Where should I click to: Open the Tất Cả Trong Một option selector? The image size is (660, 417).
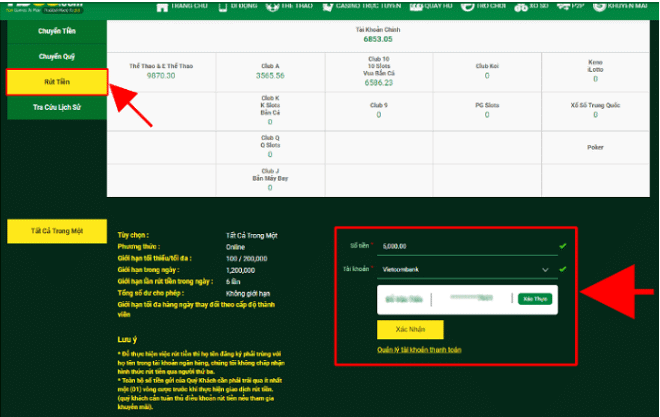pos(56,230)
